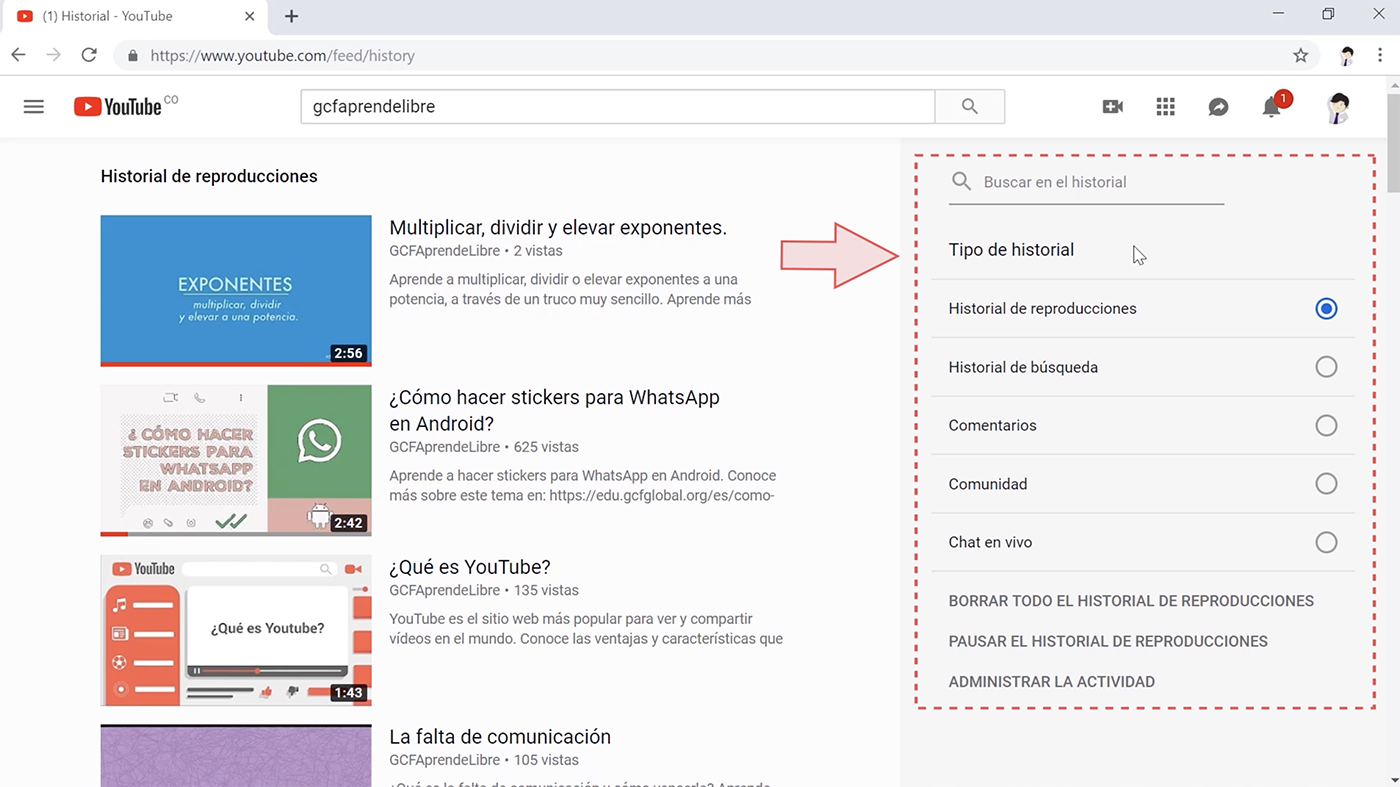Click PAUSAR EL HISTORIAL DE REPRODUCCIONES

pos(1108,641)
